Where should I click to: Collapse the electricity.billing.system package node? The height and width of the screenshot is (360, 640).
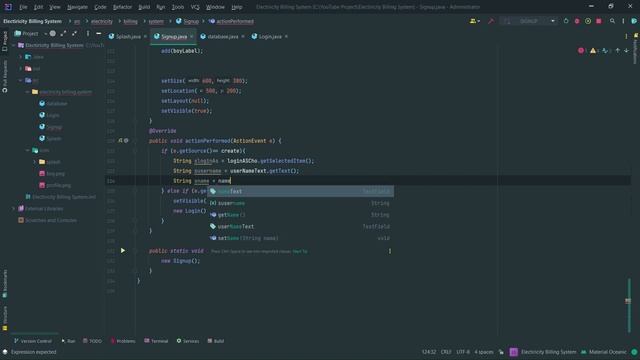click(x=27, y=92)
